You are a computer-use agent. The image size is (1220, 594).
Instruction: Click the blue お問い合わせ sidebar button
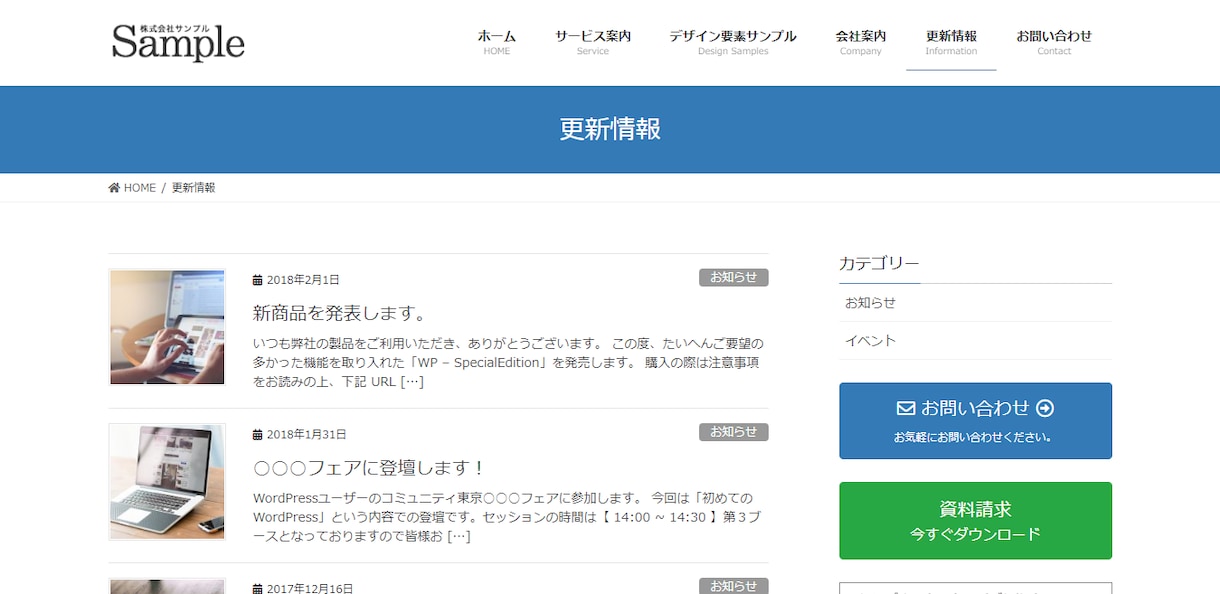point(975,421)
